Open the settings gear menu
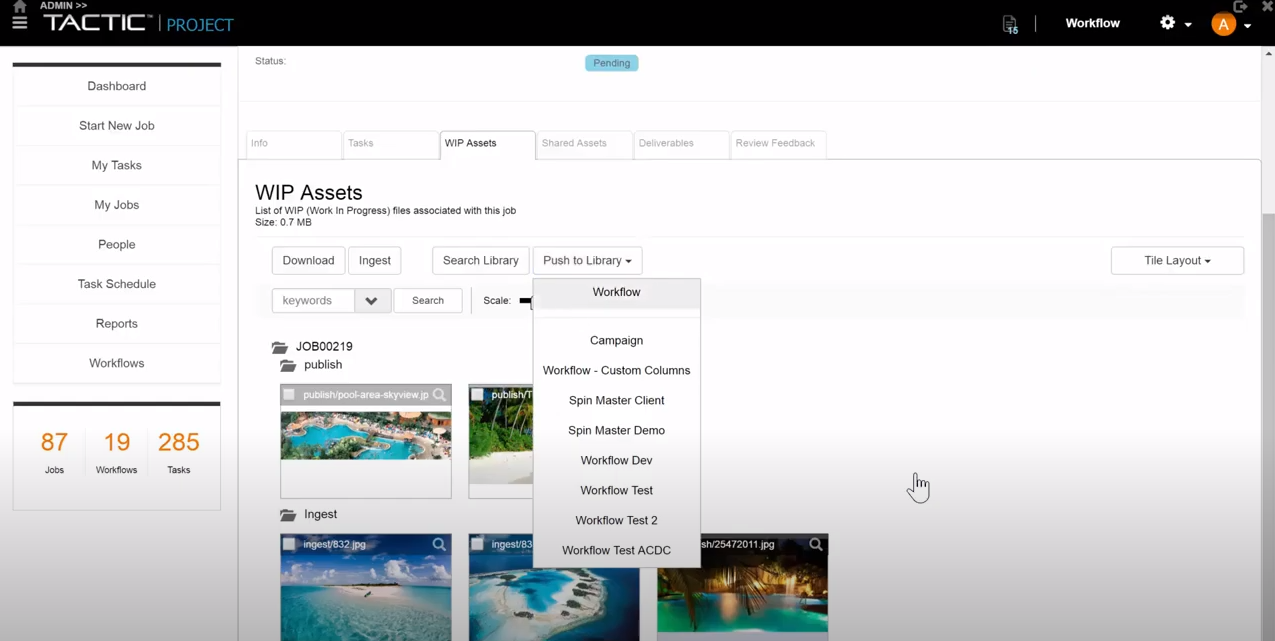 click(x=1168, y=22)
